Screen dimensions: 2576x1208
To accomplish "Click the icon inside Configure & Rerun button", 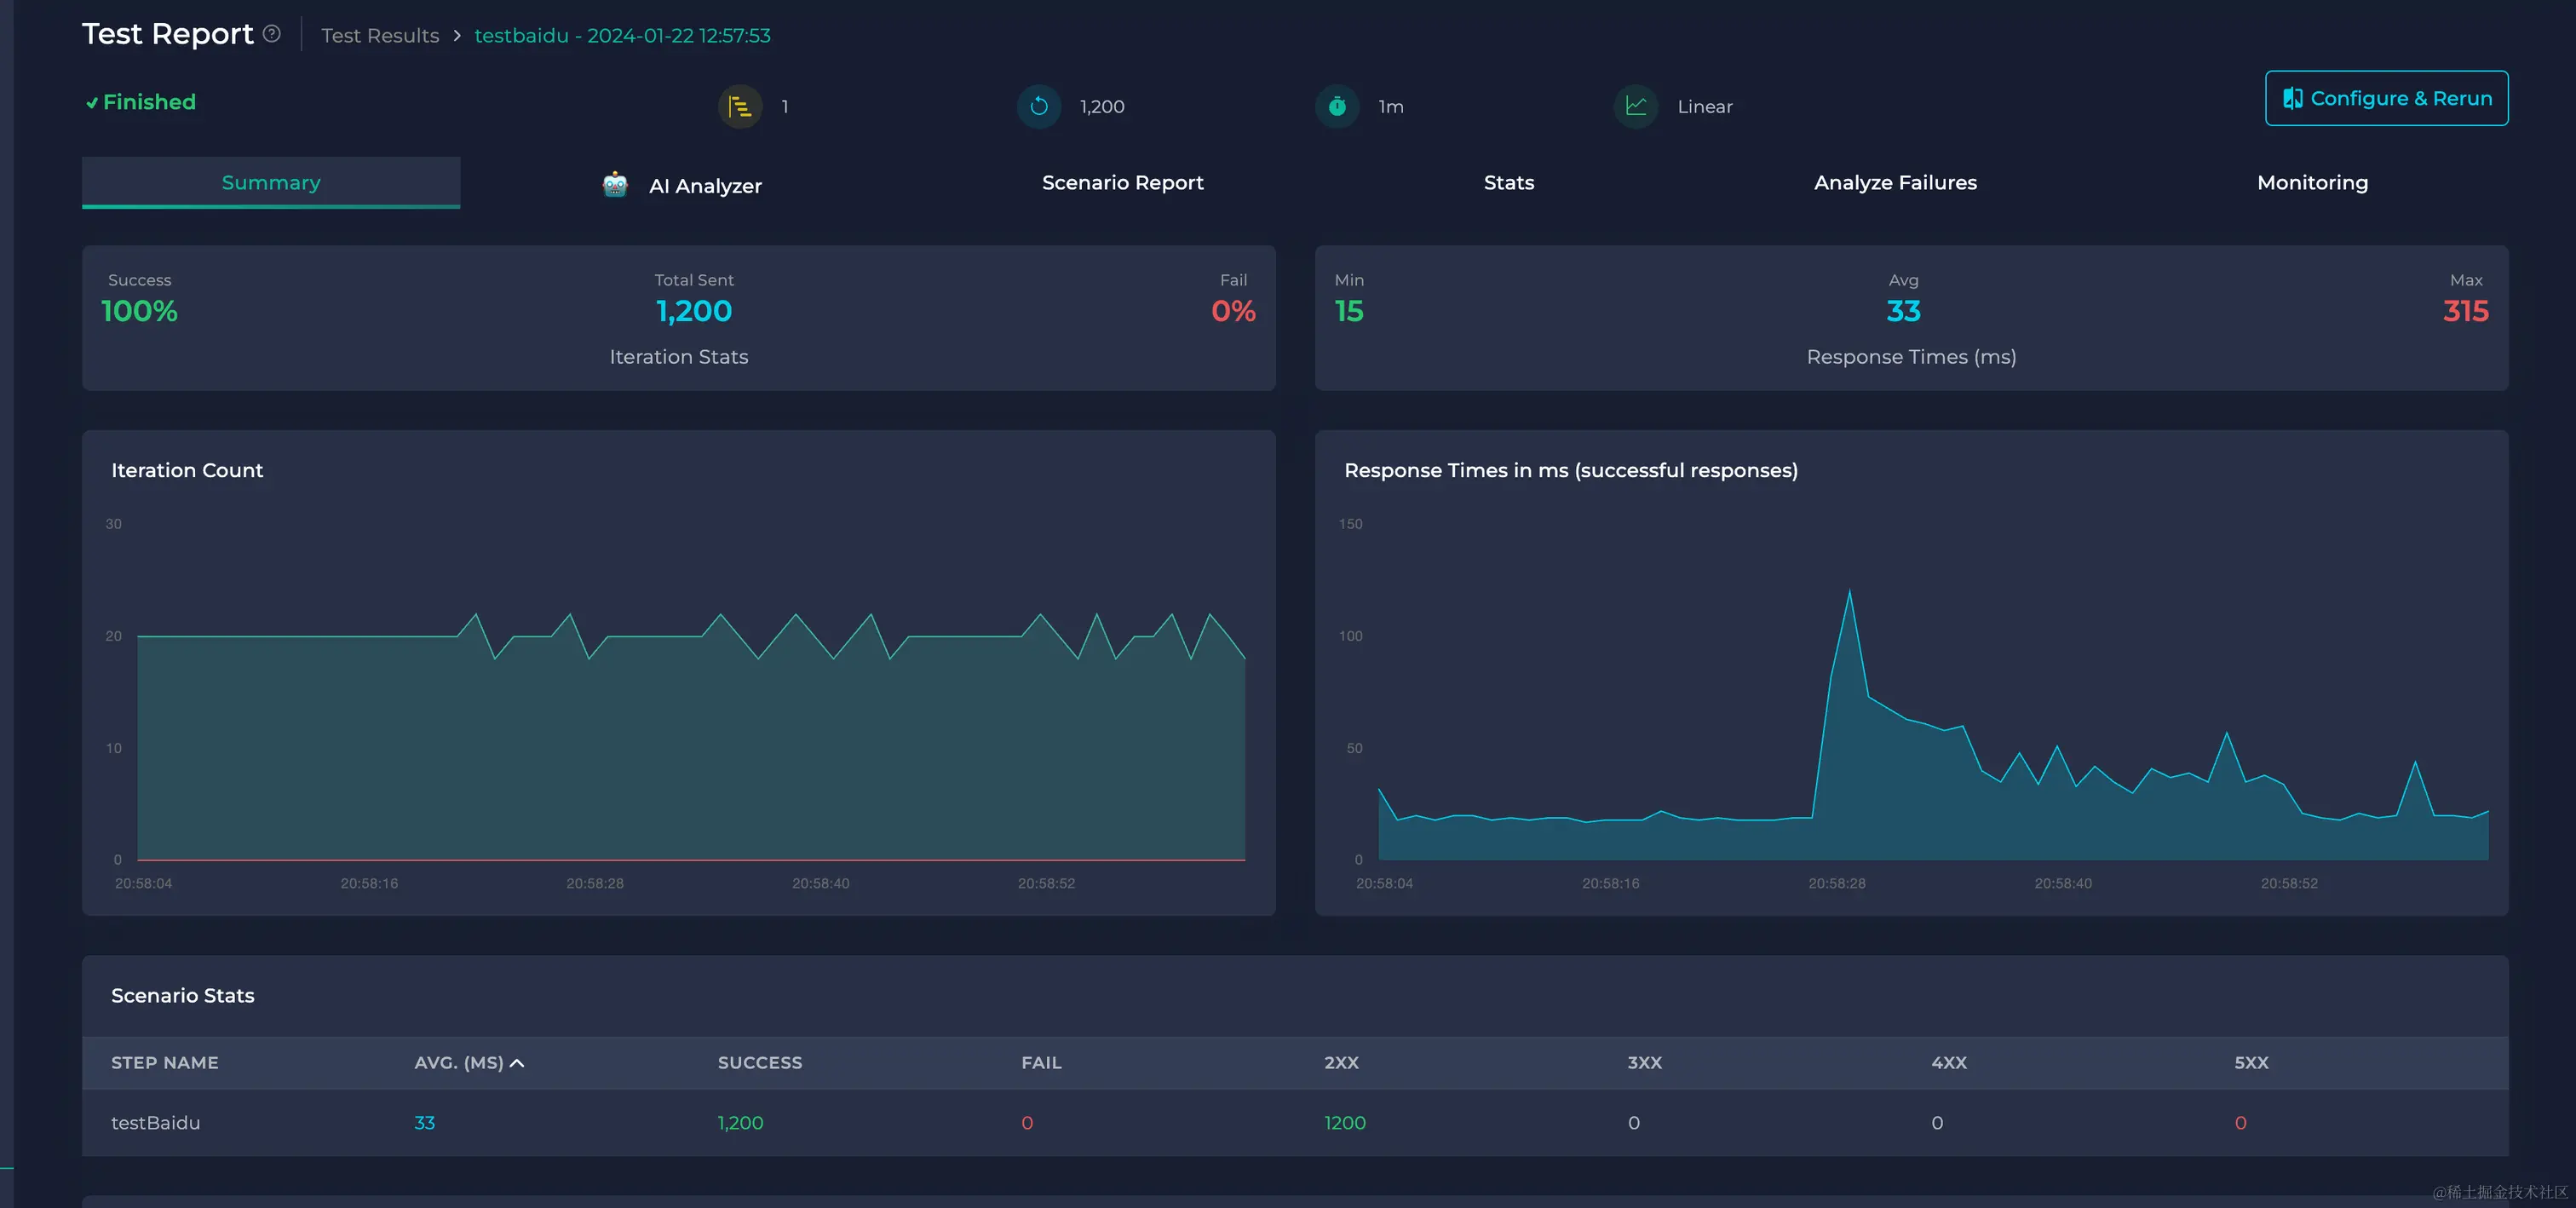I will point(2292,98).
